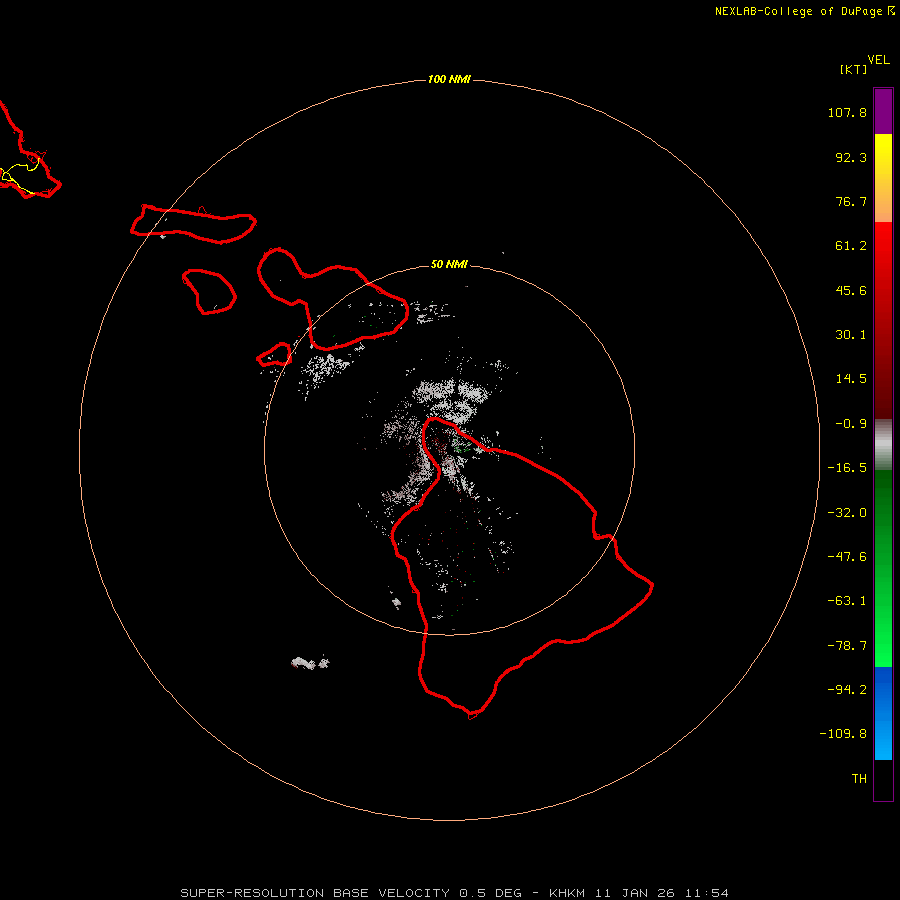Click the VEL legend title
This screenshot has height=900, width=900.
(878, 60)
